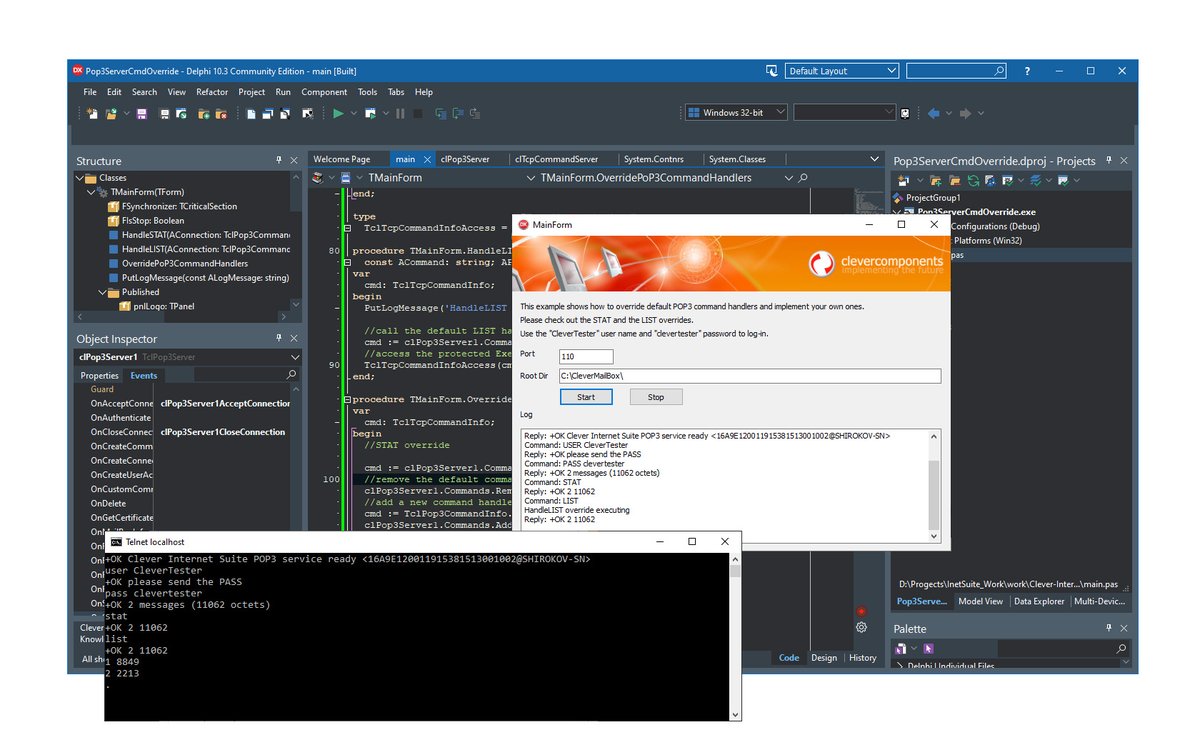The width and height of the screenshot is (1200, 750).
Task: Open the Data Explorer tab
Action: (x=1038, y=601)
